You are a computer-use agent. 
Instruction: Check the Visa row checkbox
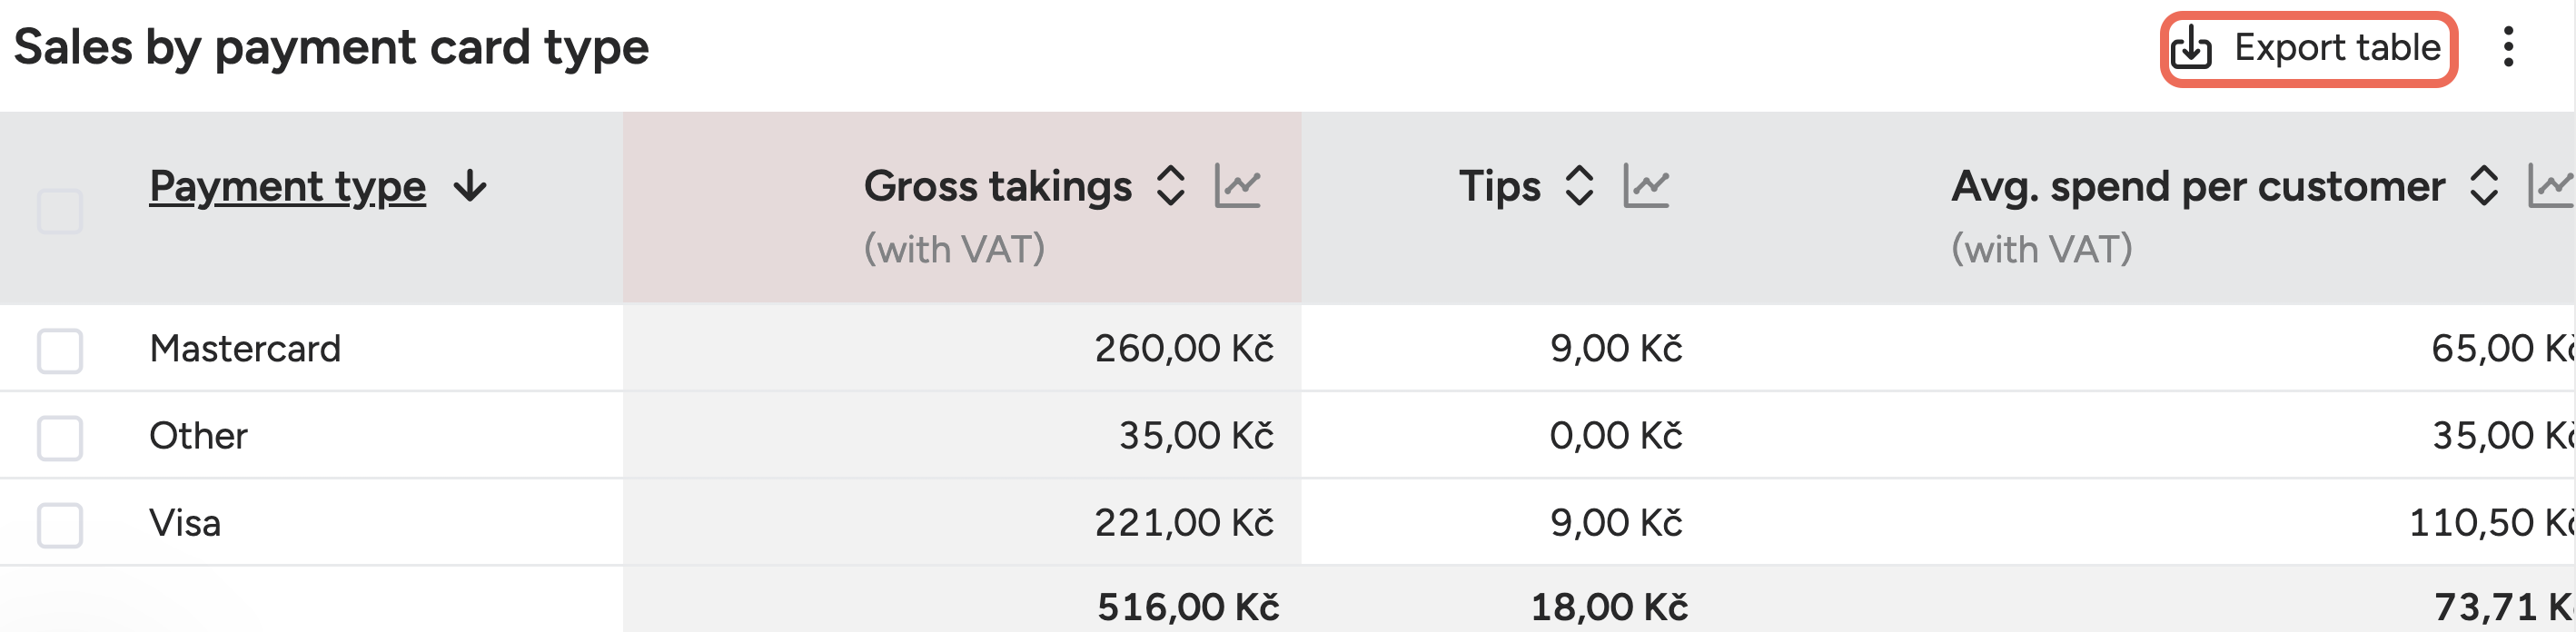(x=60, y=524)
